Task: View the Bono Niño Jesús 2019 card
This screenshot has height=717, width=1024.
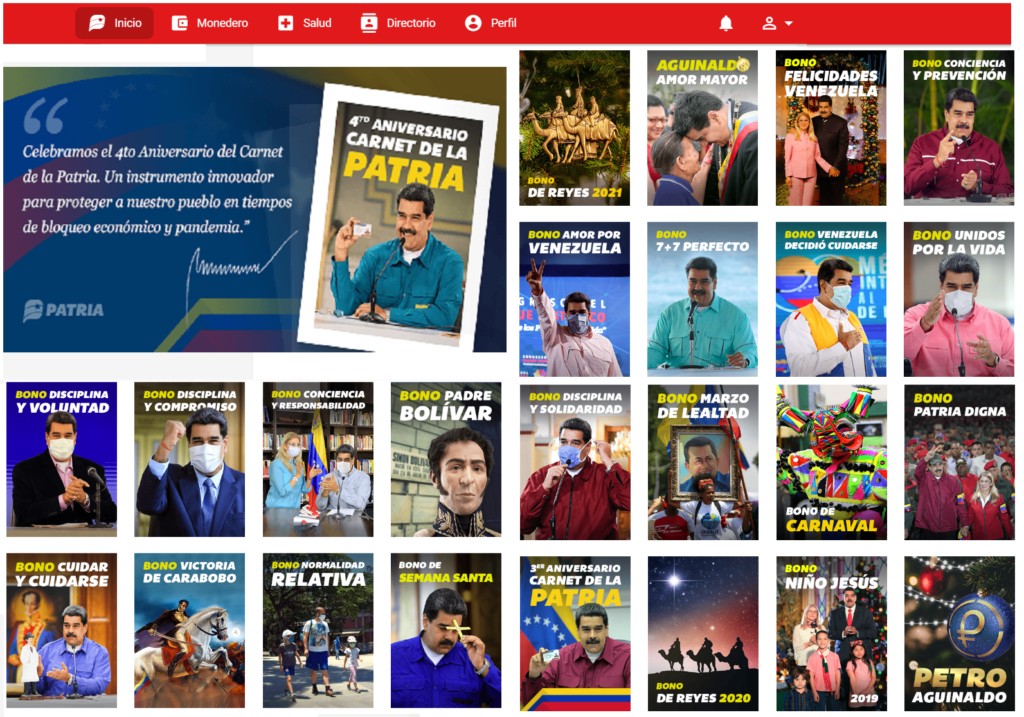Action: 831,633
